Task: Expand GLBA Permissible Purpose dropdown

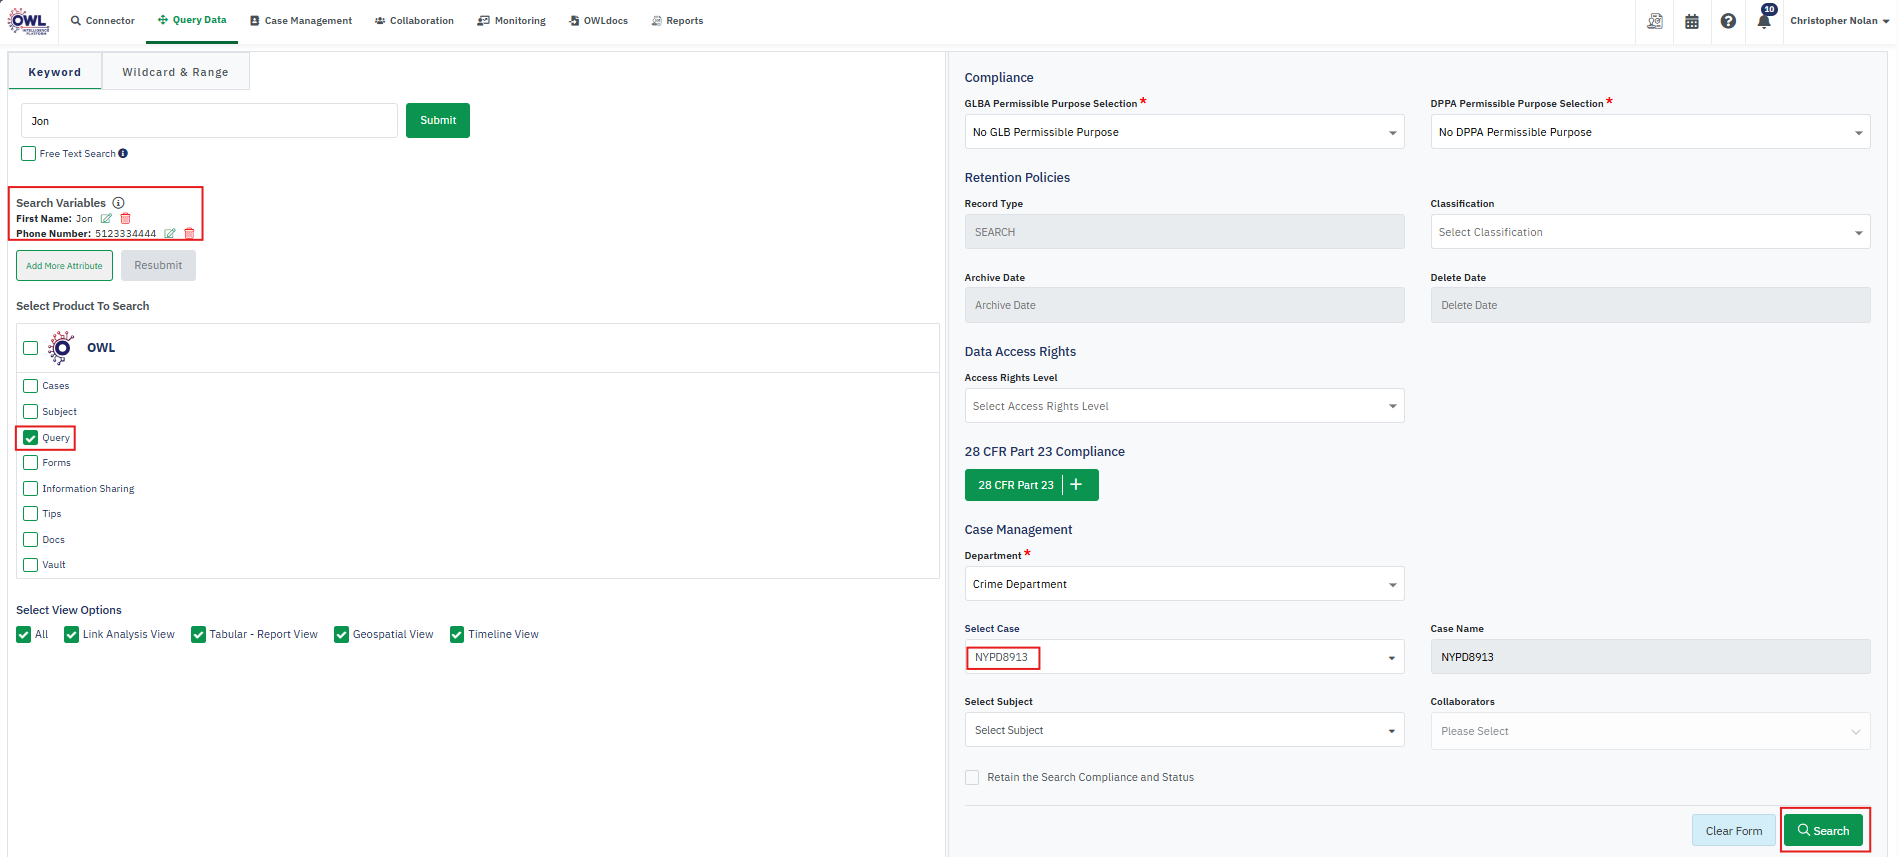Action: click(1183, 132)
